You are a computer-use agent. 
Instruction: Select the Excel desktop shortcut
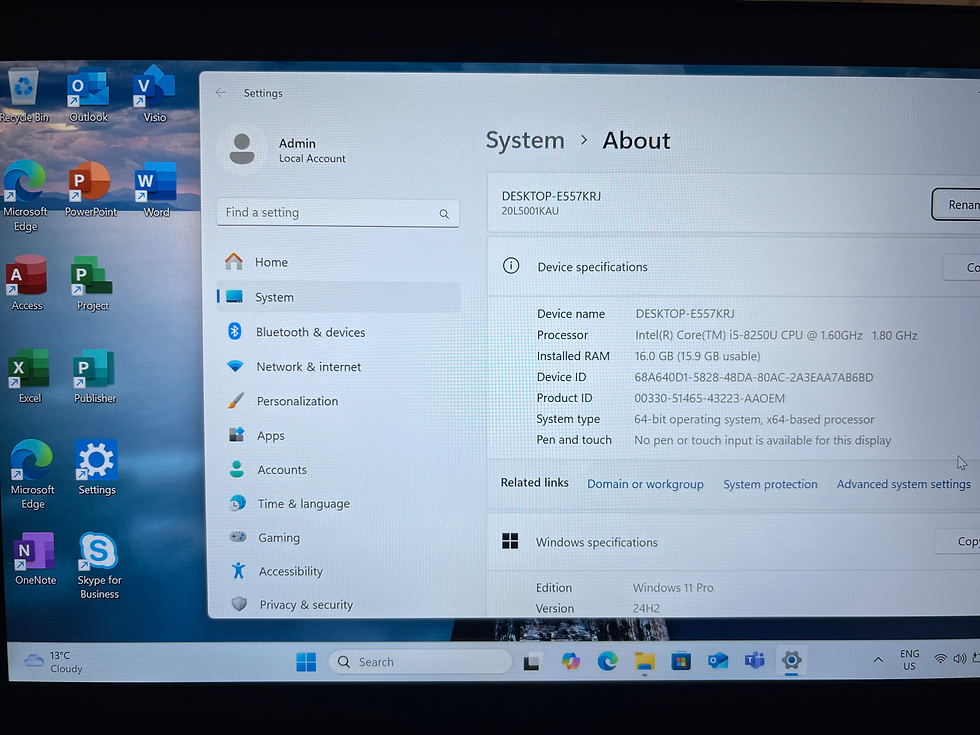(29, 376)
